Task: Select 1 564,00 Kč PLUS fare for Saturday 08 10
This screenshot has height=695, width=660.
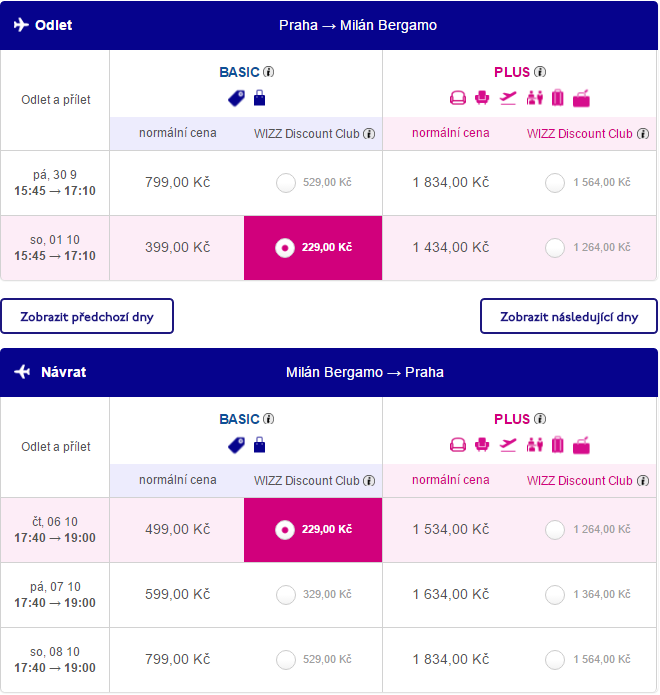Action: click(x=555, y=660)
